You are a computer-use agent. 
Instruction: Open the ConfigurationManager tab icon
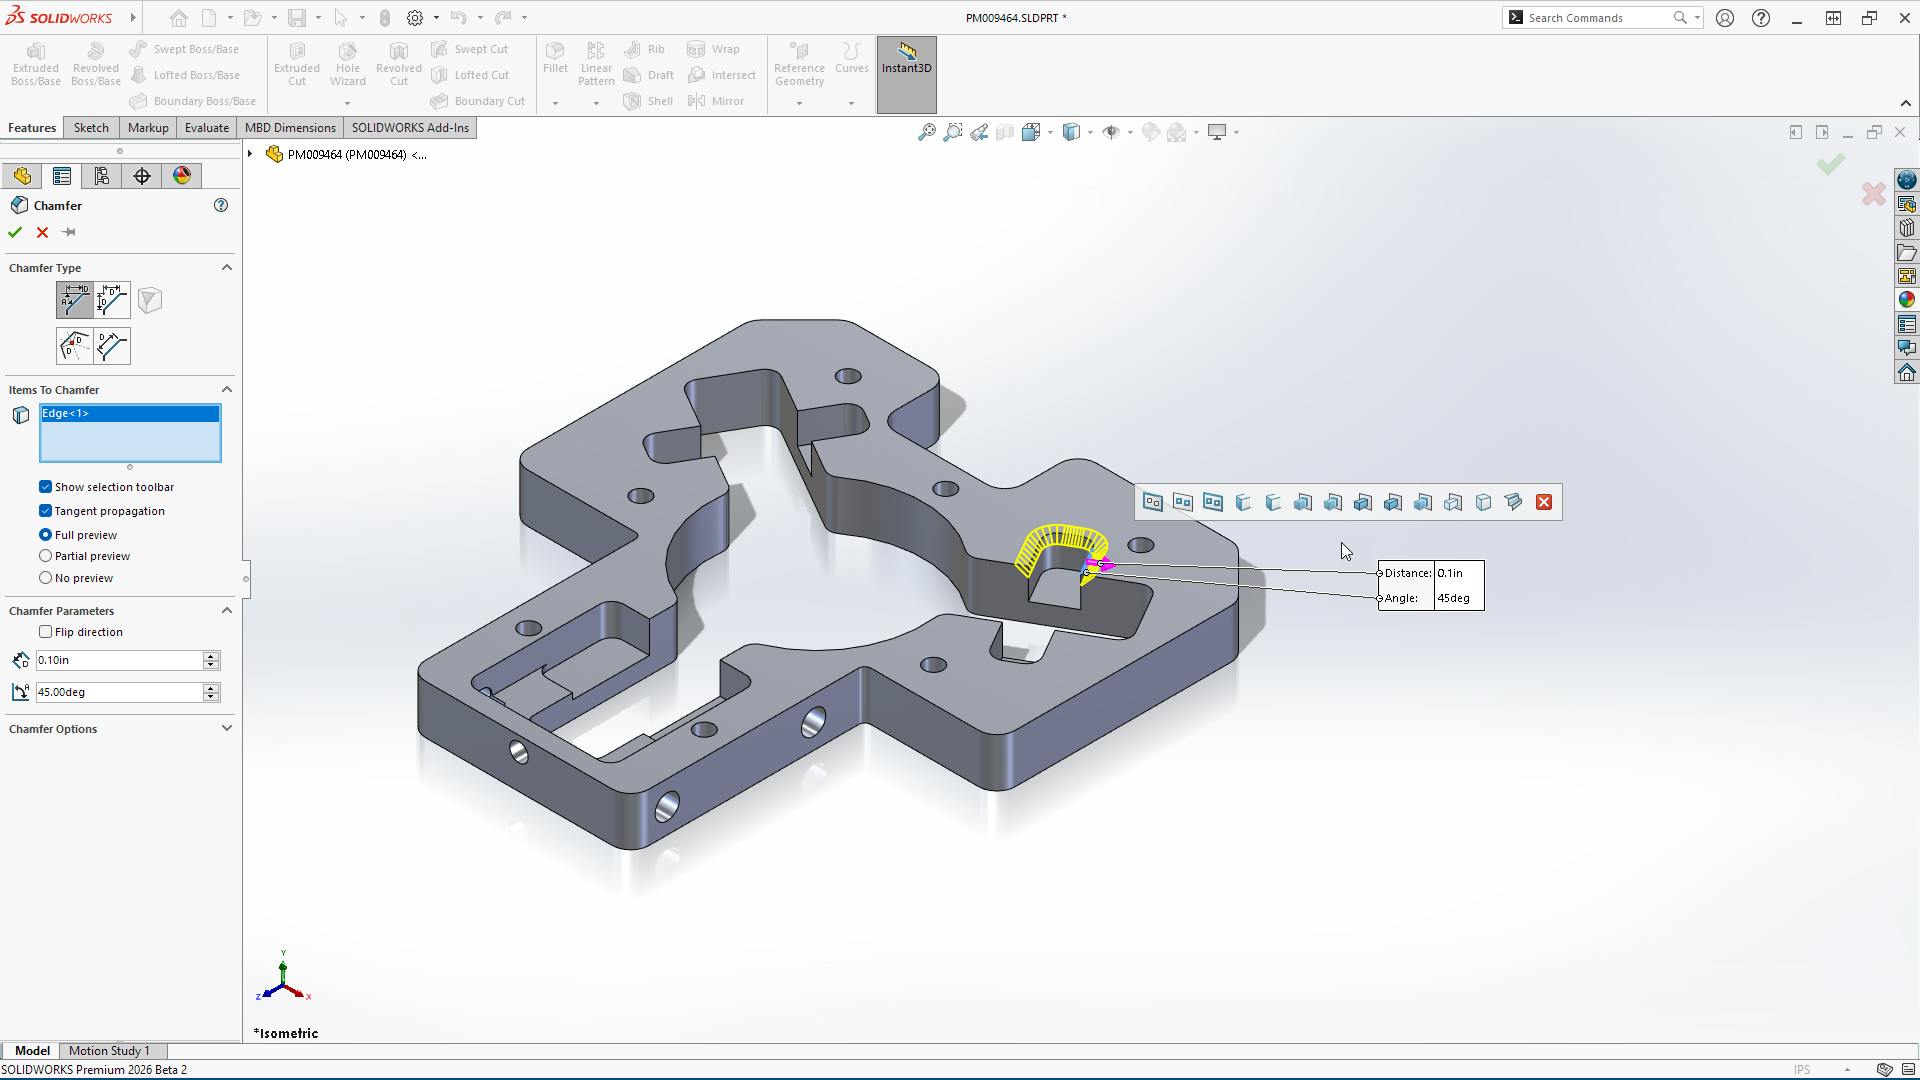(x=102, y=176)
